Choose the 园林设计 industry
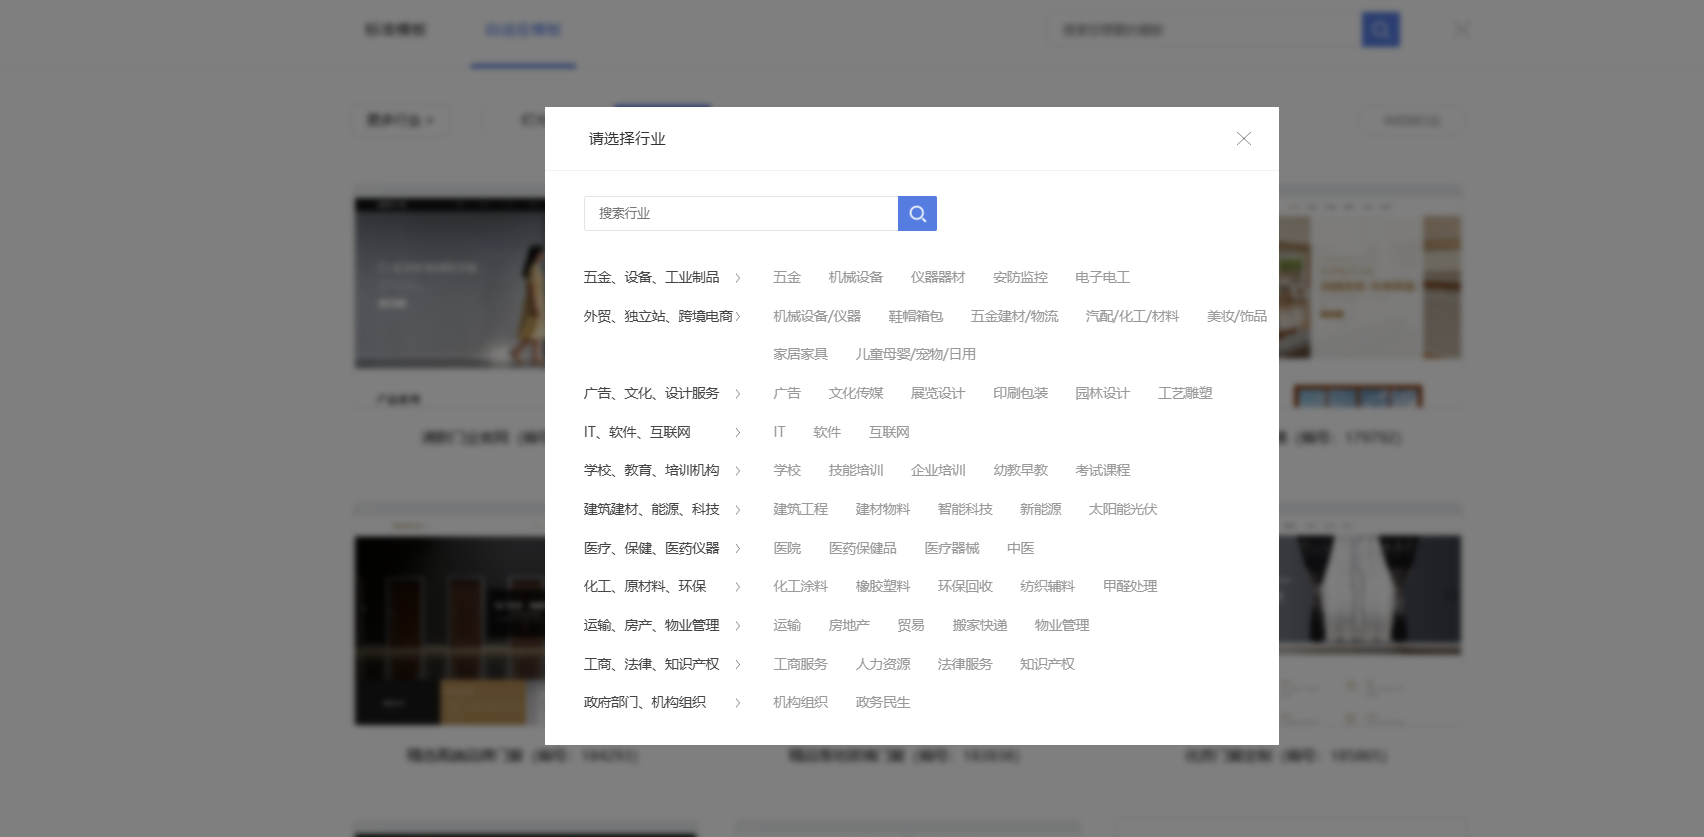The height and width of the screenshot is (837, 1704). point(1102,393)
